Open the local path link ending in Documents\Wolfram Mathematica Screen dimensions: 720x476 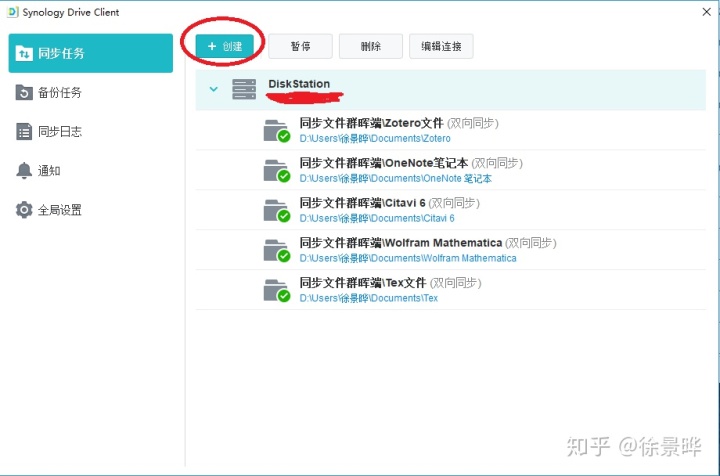click(408, 258)
